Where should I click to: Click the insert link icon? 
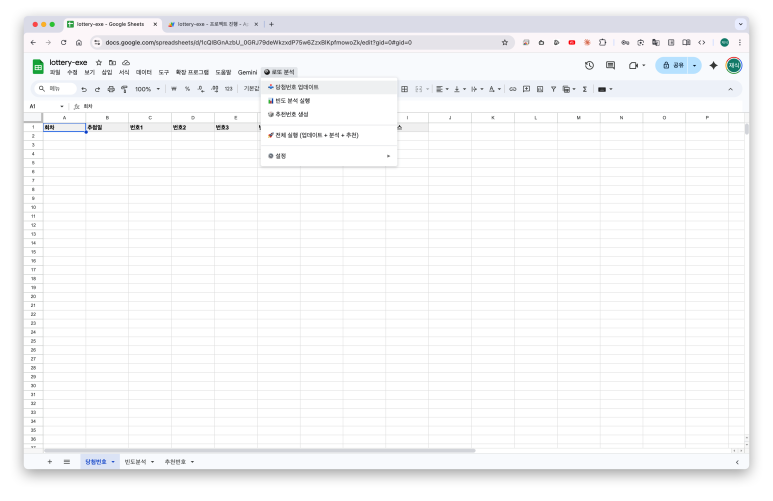pos(513,89)
